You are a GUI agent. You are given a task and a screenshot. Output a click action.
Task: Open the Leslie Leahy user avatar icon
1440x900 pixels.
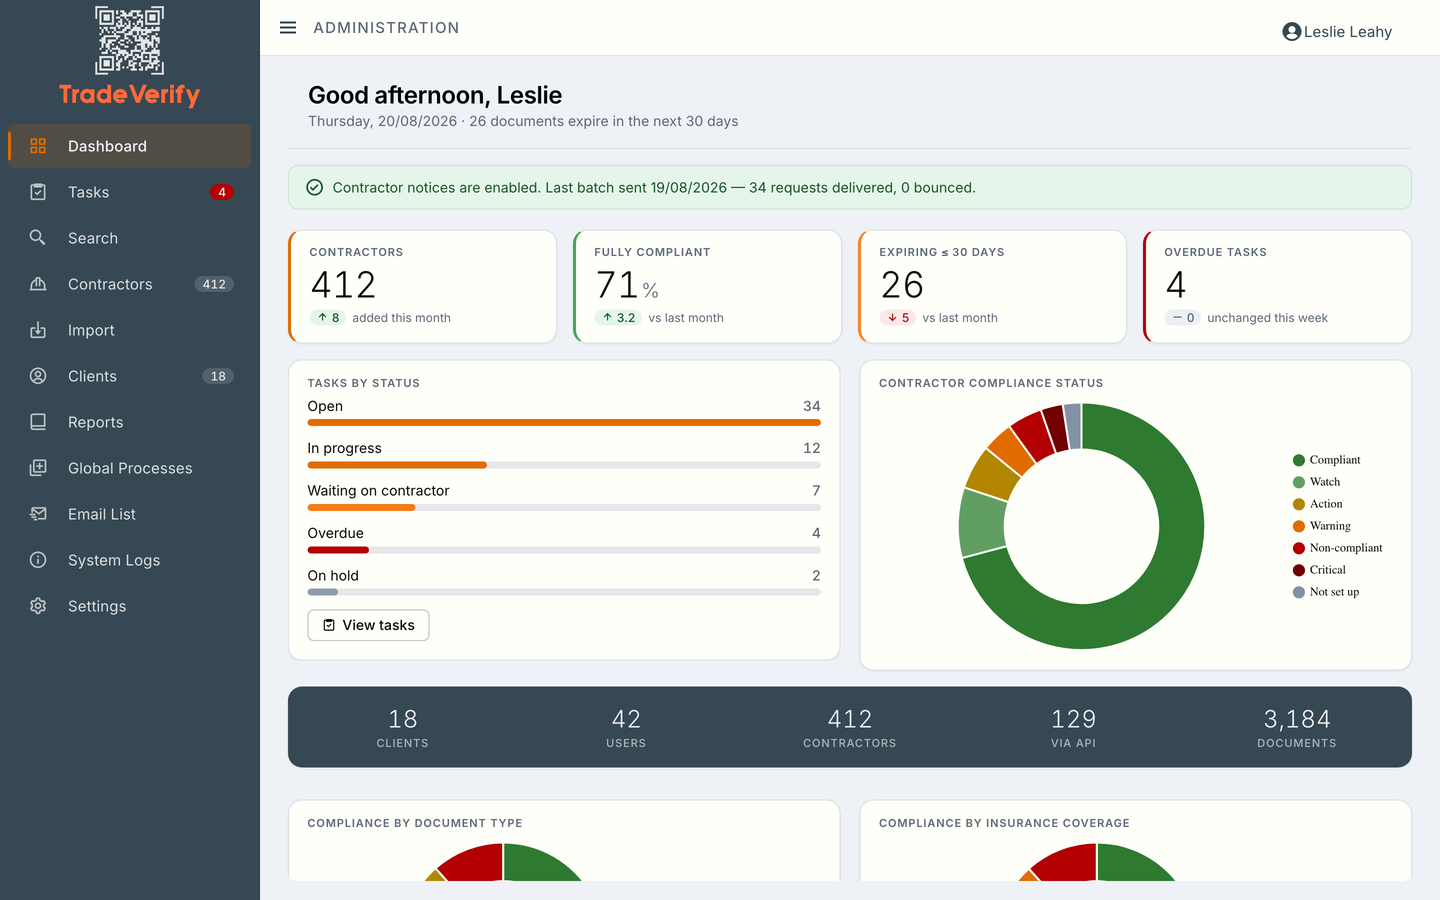point(1291,32)
